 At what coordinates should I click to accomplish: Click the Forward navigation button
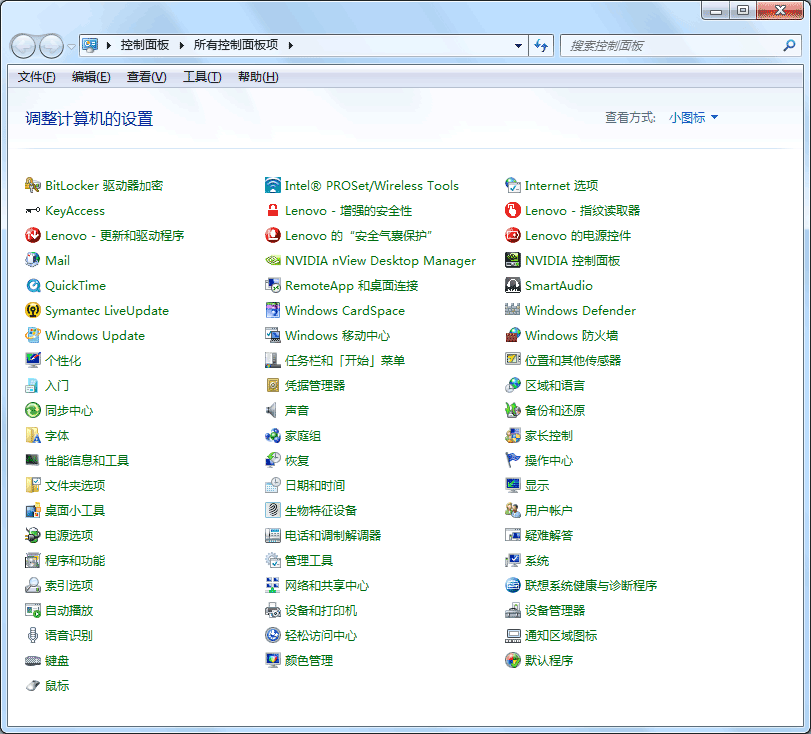(51, 47)
